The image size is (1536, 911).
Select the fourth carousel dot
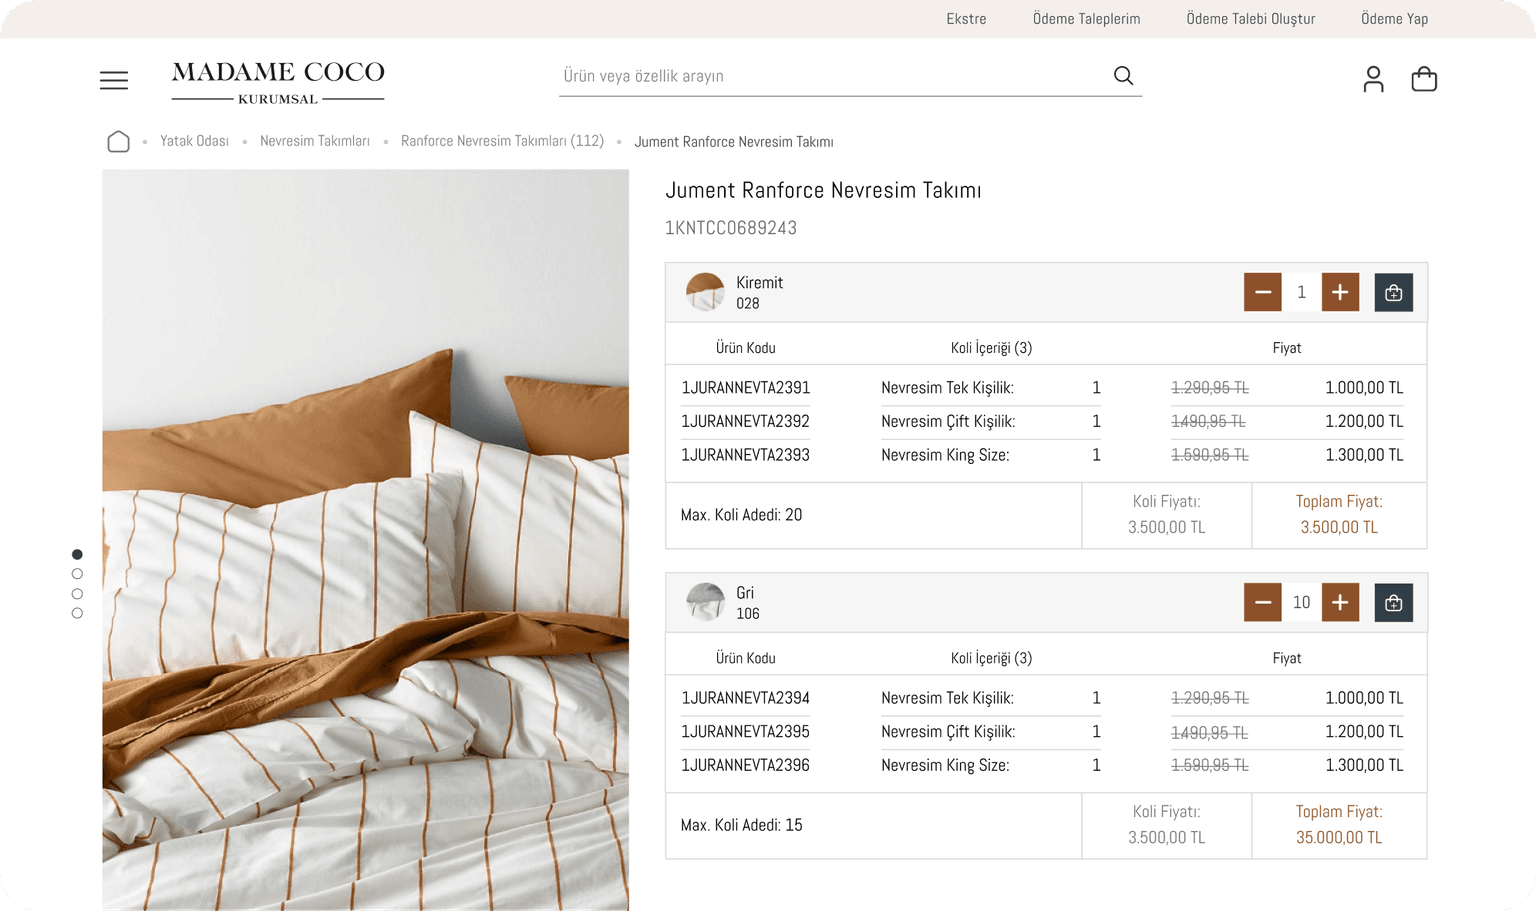[77, 612]
